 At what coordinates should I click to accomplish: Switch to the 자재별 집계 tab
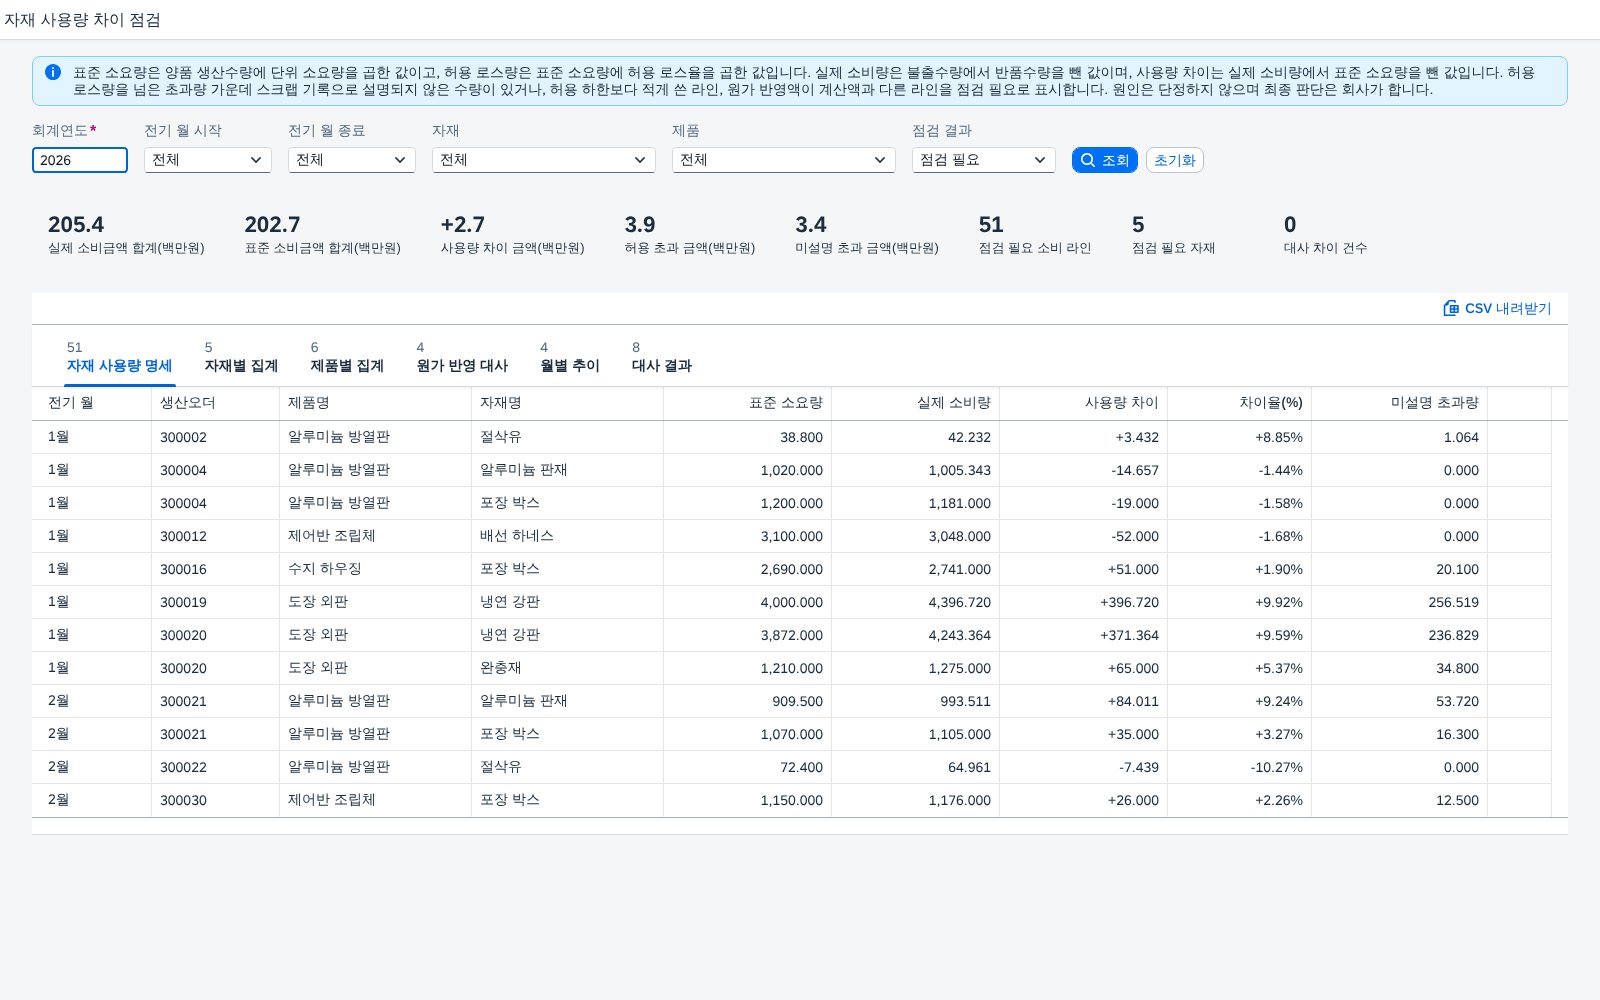click(x=241, y=358)
